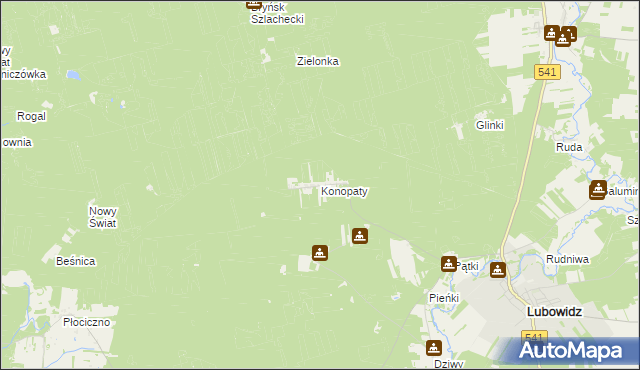Viewport: 640px width, 370px height.
Task: Click the Konopaty village label
Action: [x=344, y=191]
